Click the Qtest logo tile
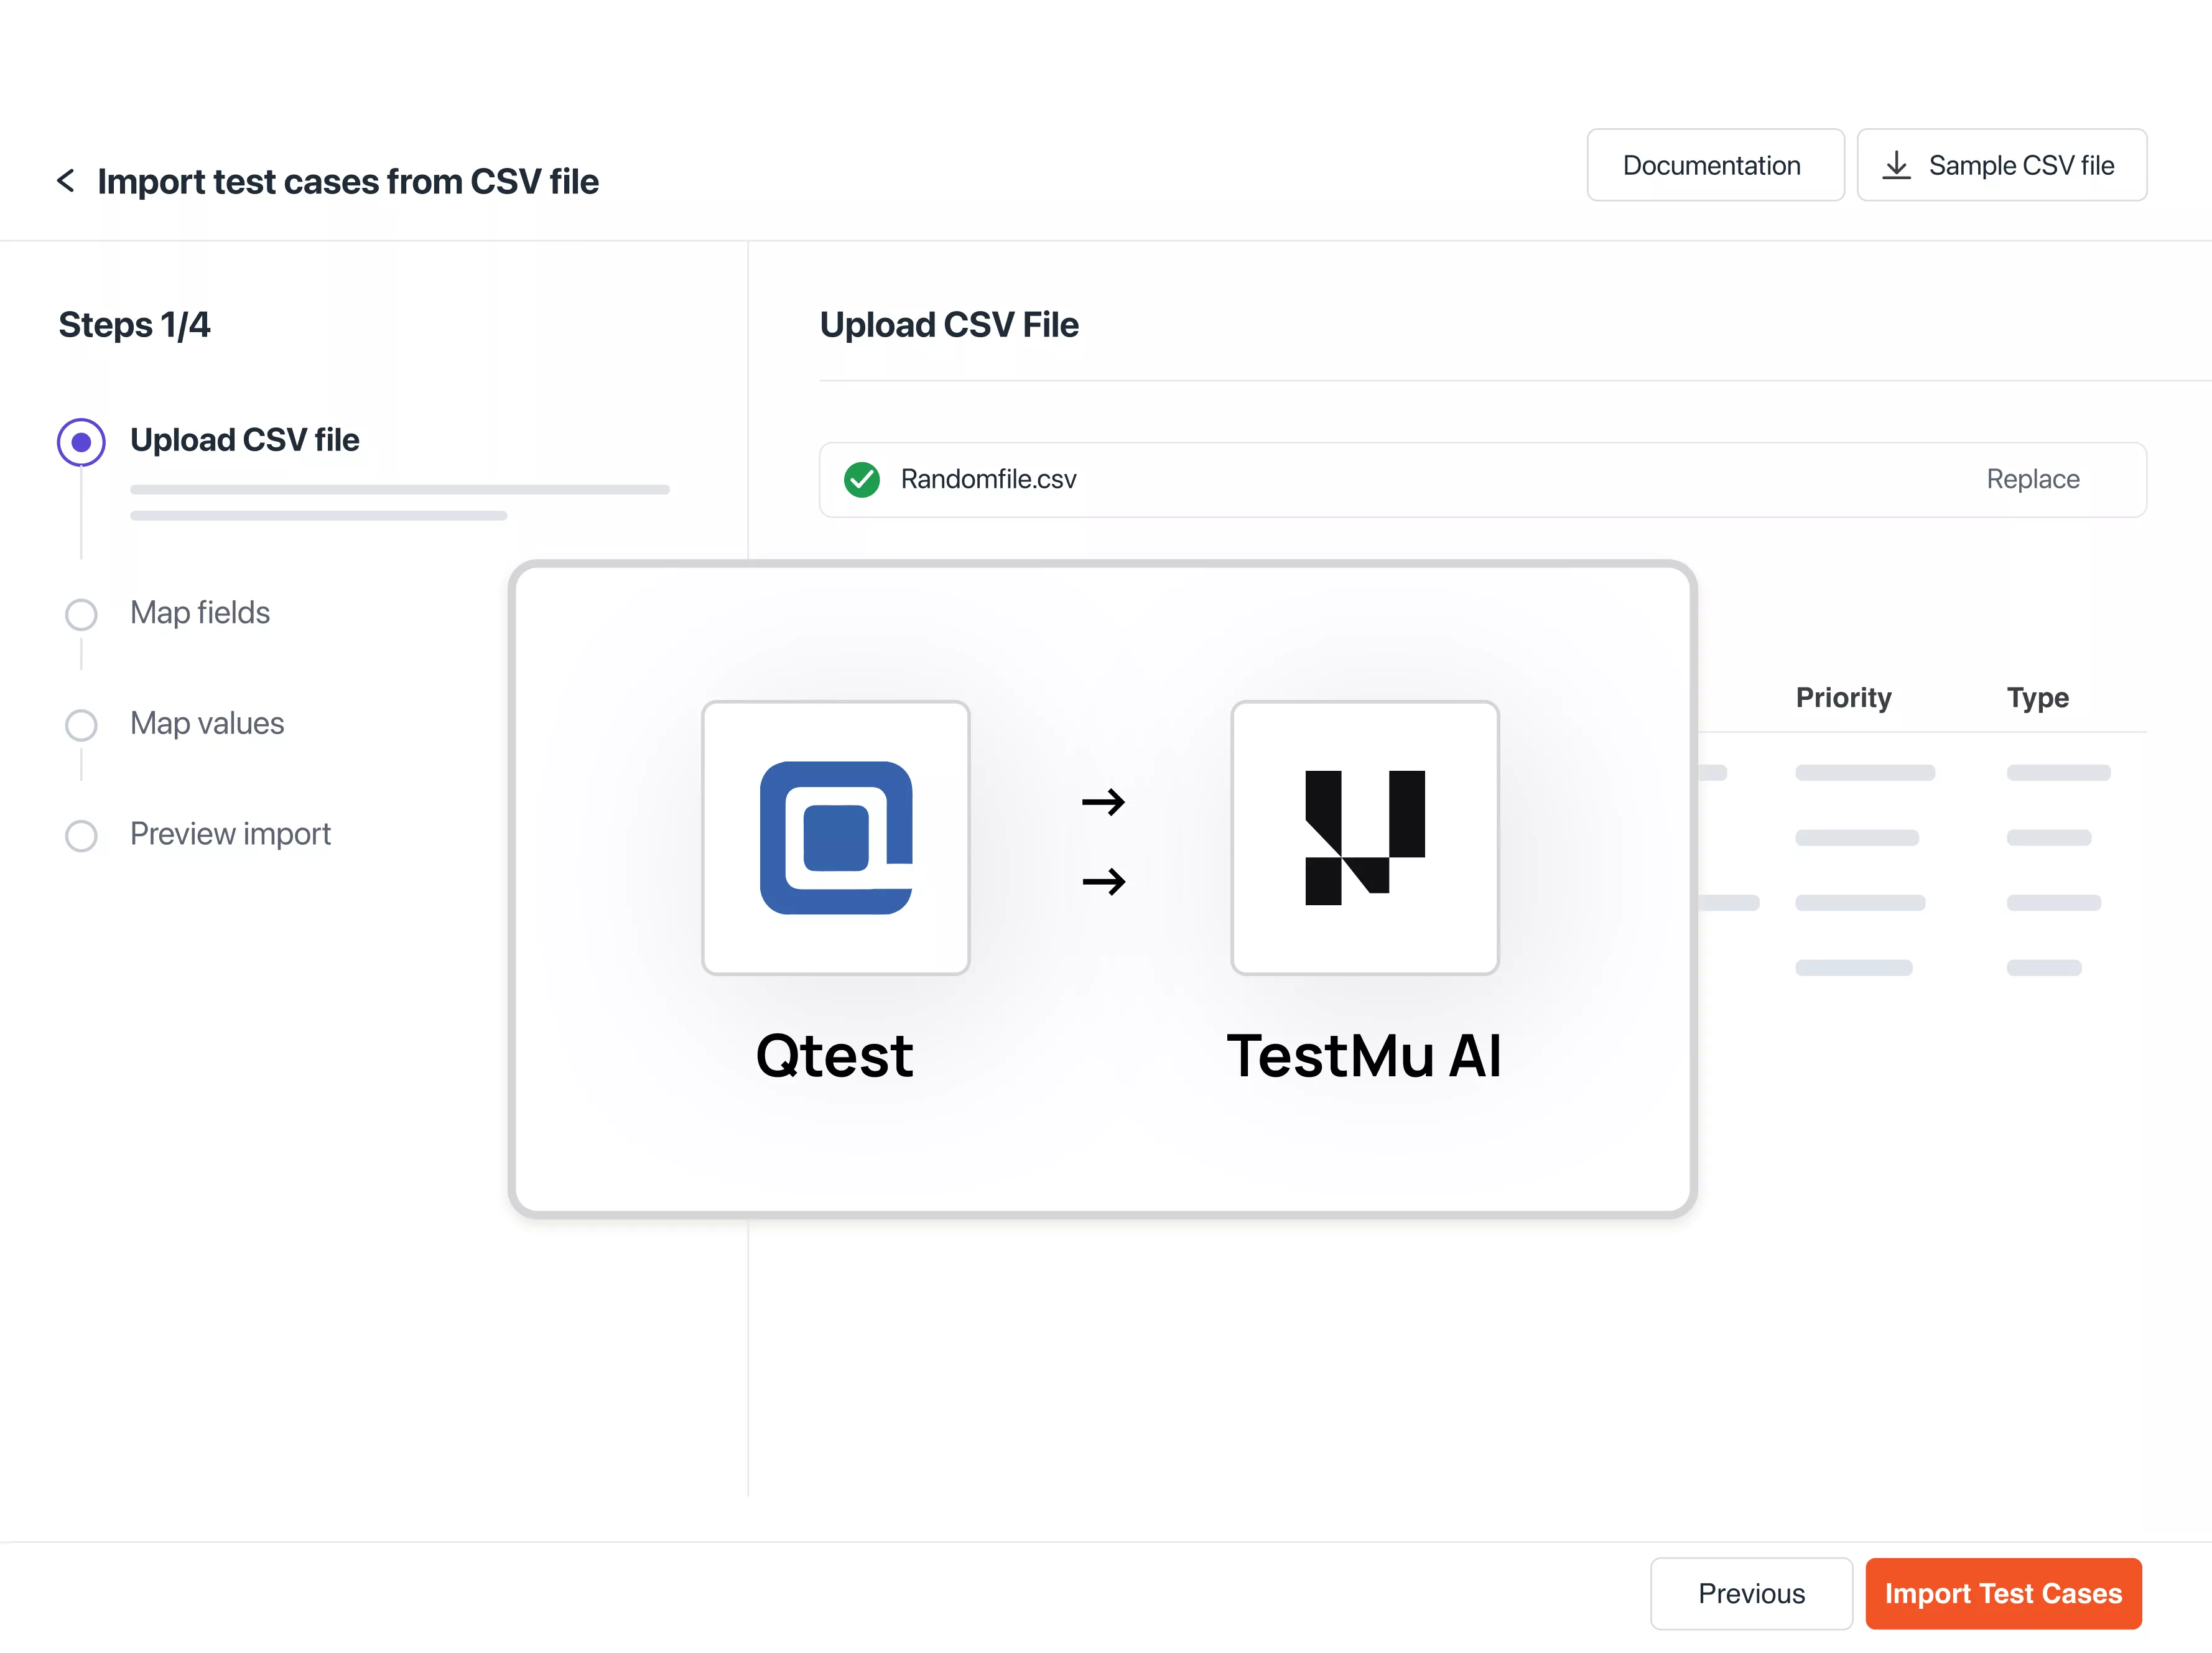Image resolution: width=2212 pixels, height=1653 pixels. tap(835, 837)
